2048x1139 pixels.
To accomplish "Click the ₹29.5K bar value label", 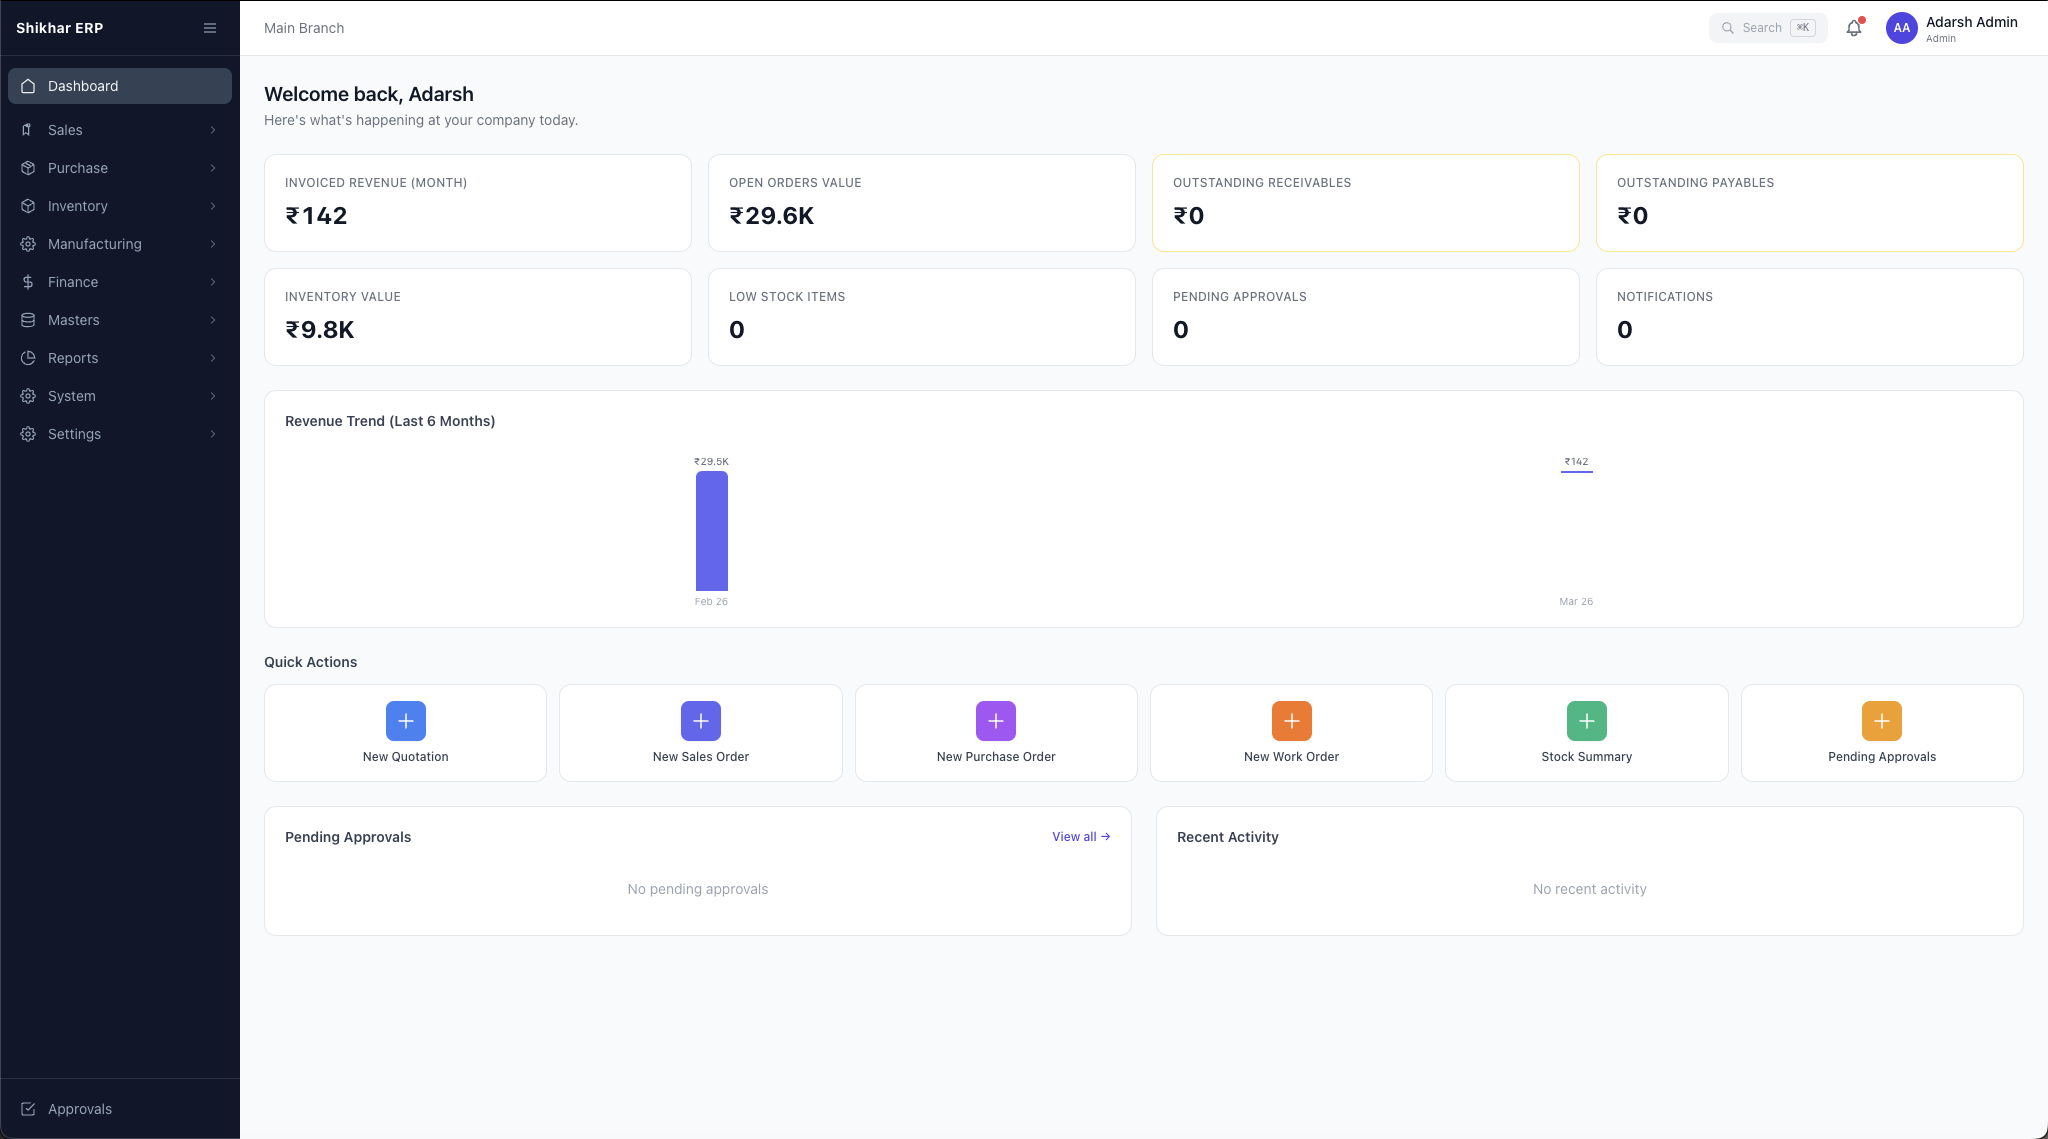I will click(712, 462).
